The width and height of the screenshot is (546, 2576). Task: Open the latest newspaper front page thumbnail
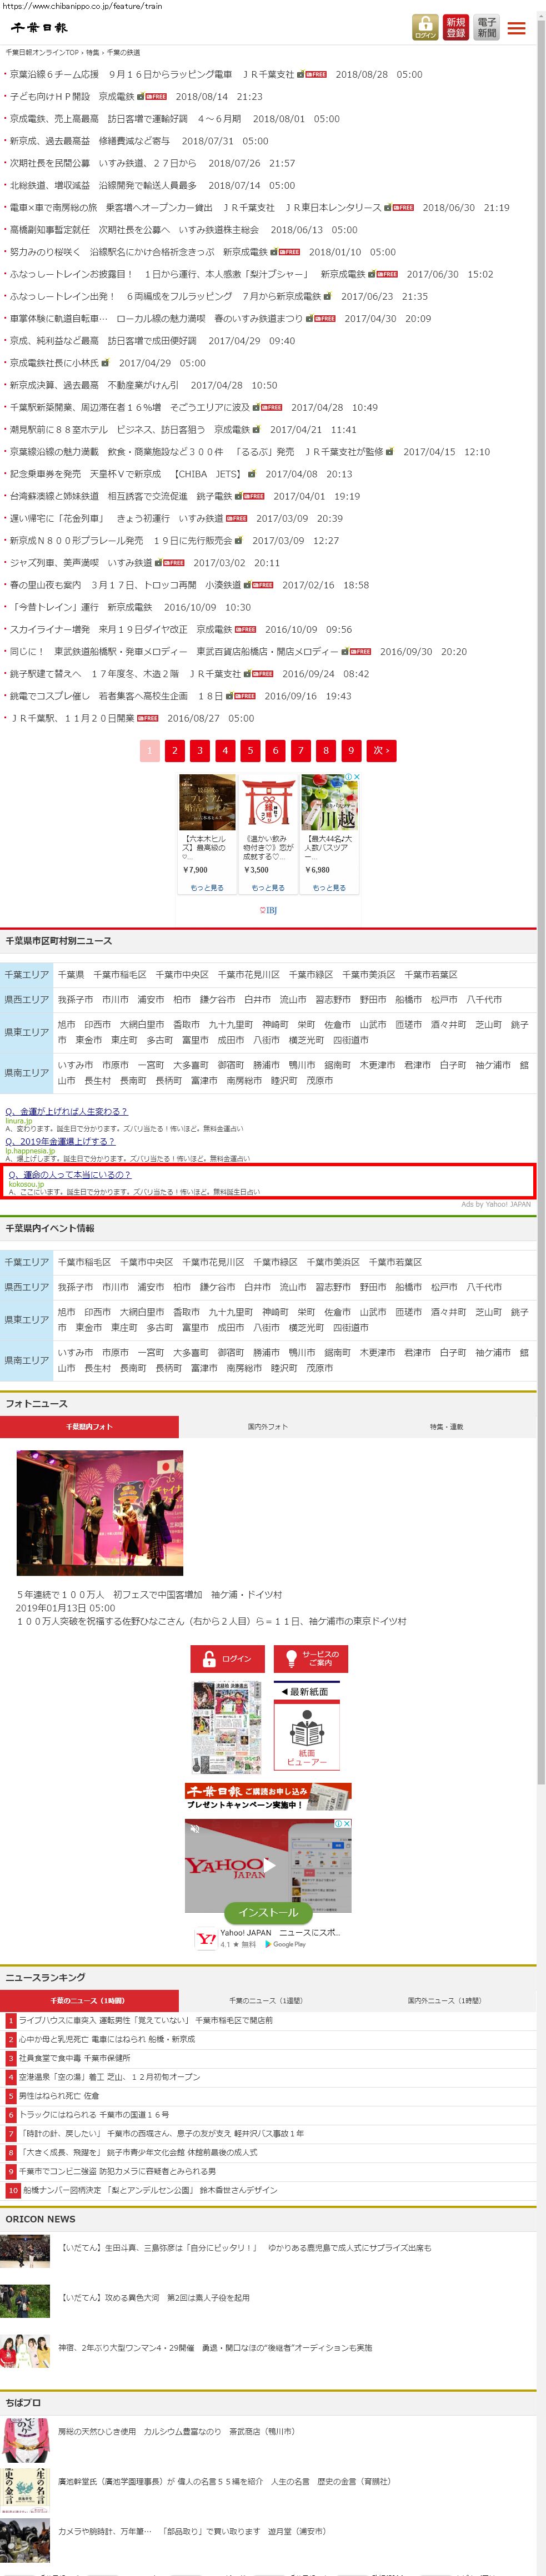pyautogui.click(x=226, y=1727)
